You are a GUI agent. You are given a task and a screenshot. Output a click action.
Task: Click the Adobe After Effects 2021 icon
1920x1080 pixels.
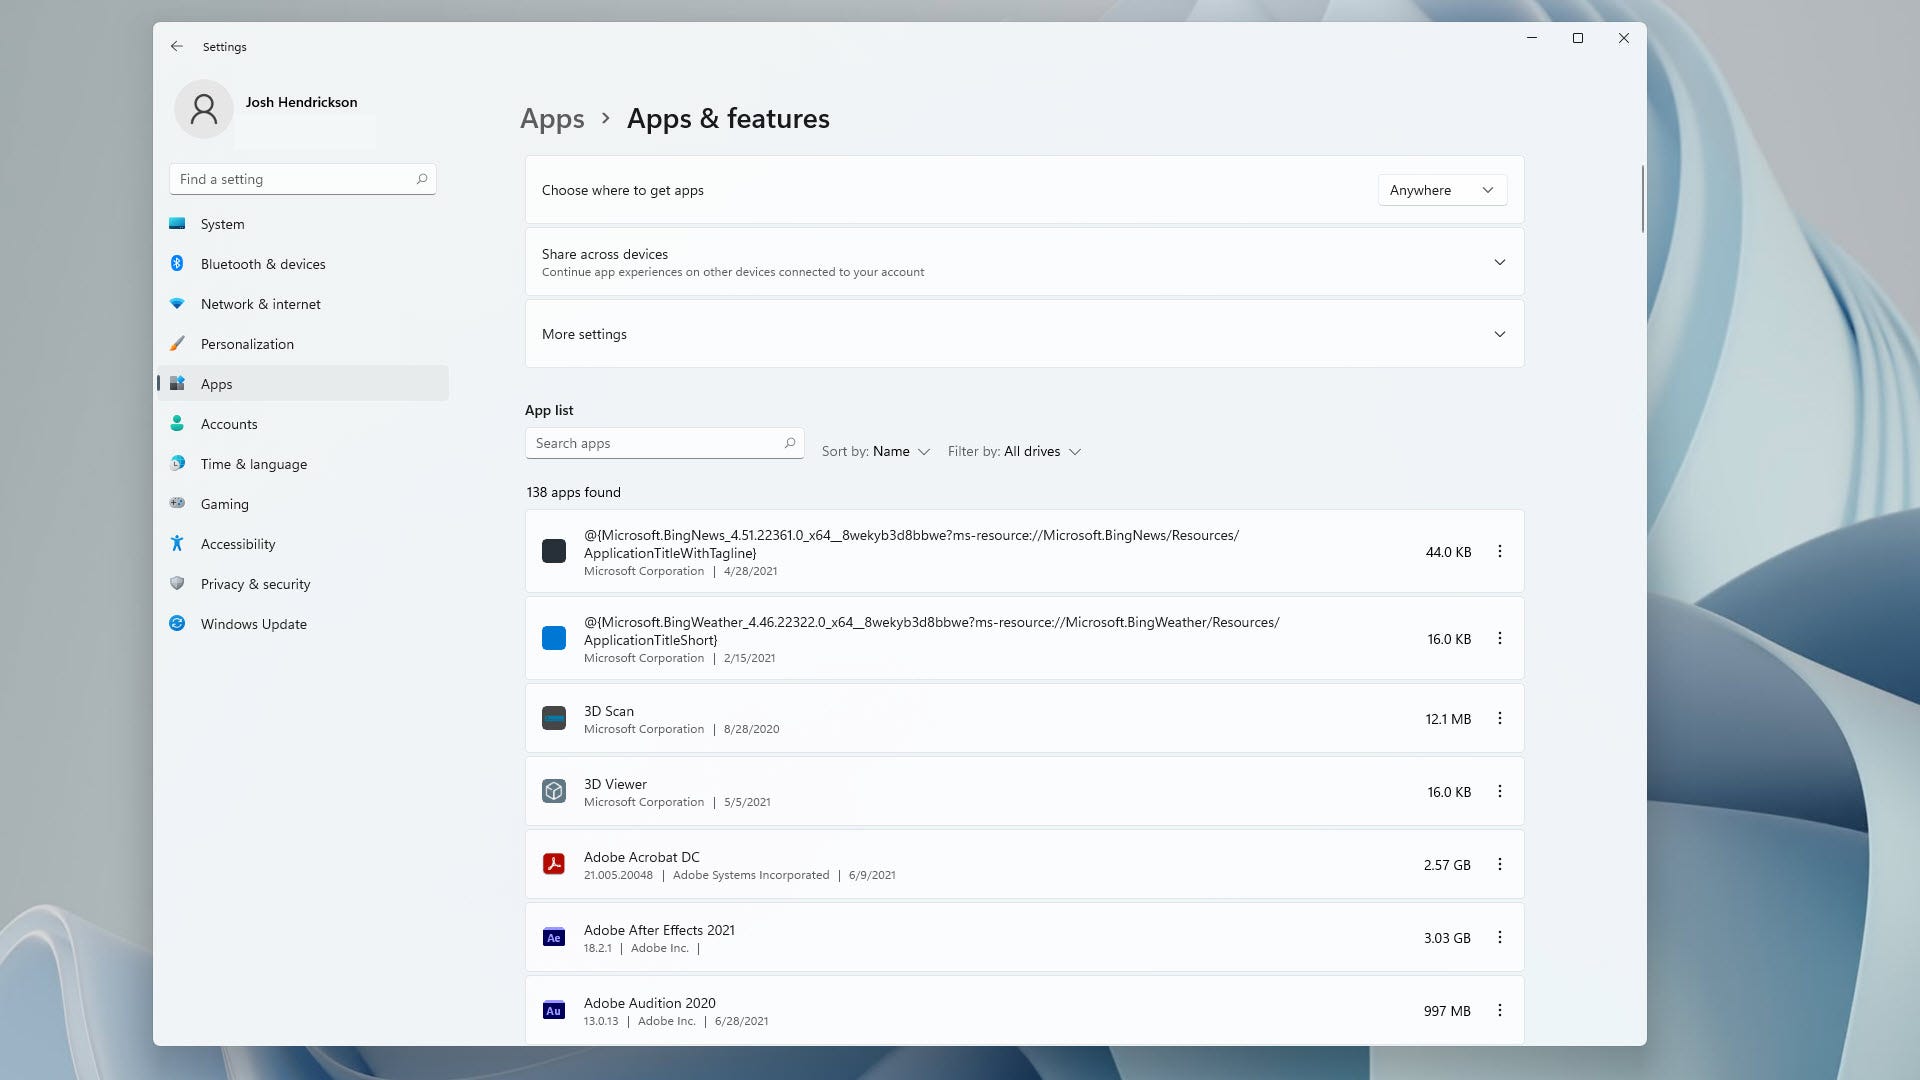pyautogui.click(x=553, y=938)
